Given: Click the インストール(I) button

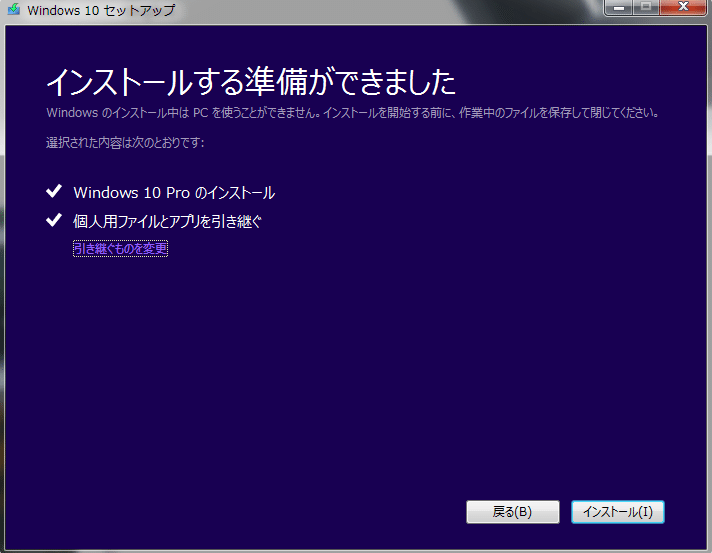Looking at the screenshot, I should point(618,512).
